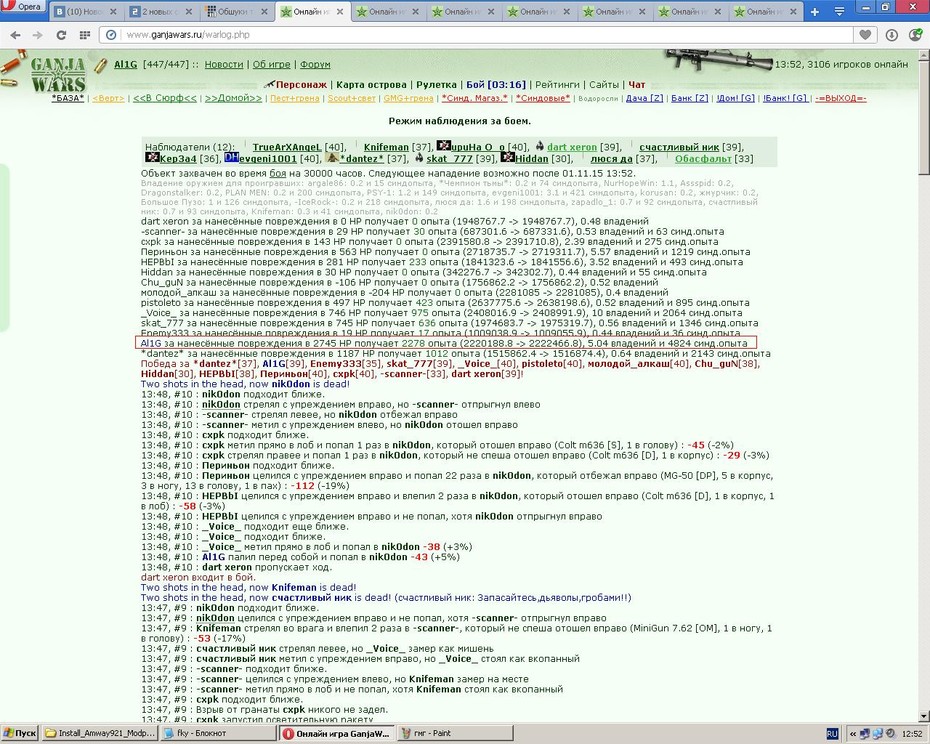The width and height of the screenshot is (930, 744).
Task: Open TrueArXAngeL observer profile
Action: pyautogui.click(x=286, y=147)
